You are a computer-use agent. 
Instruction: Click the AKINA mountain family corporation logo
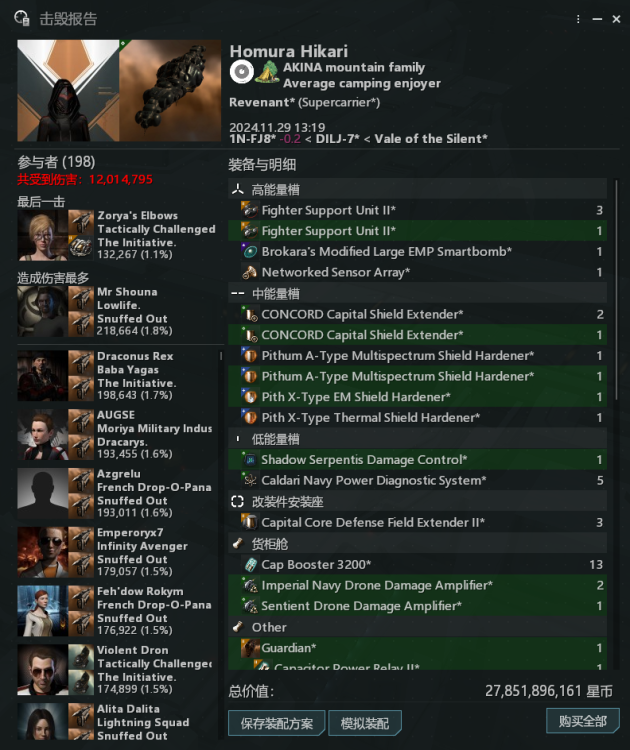click(x=242, y=72)
